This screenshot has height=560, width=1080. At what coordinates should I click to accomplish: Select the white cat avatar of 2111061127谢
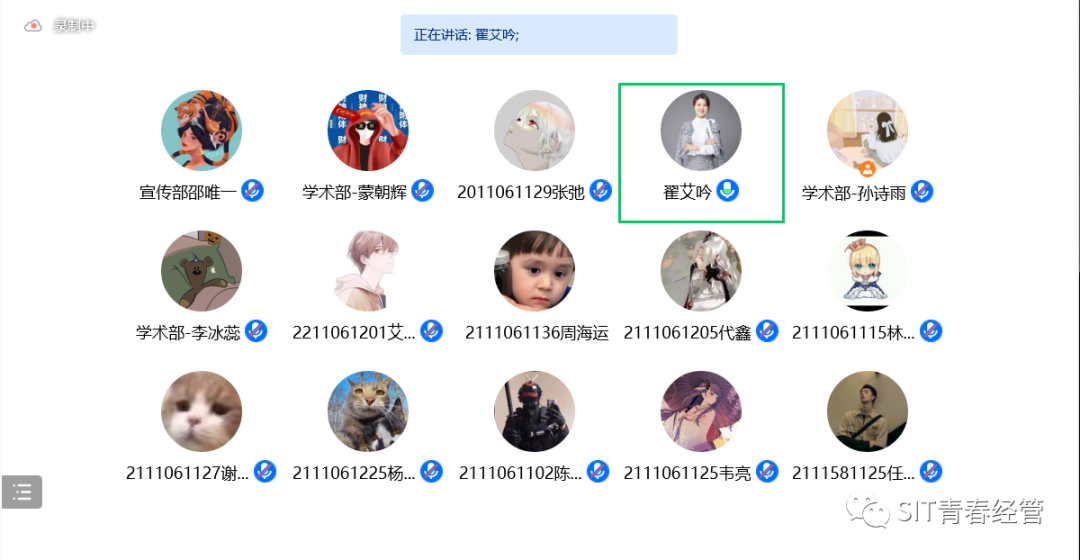pos(201,411)
